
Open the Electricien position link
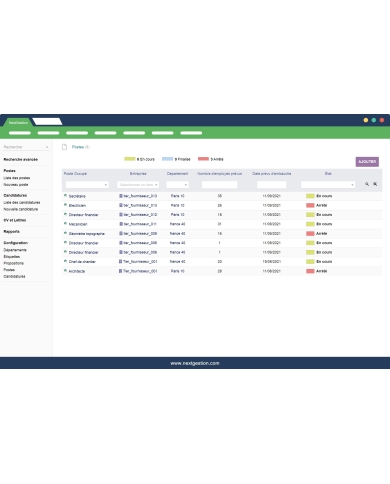pos(77,205)
